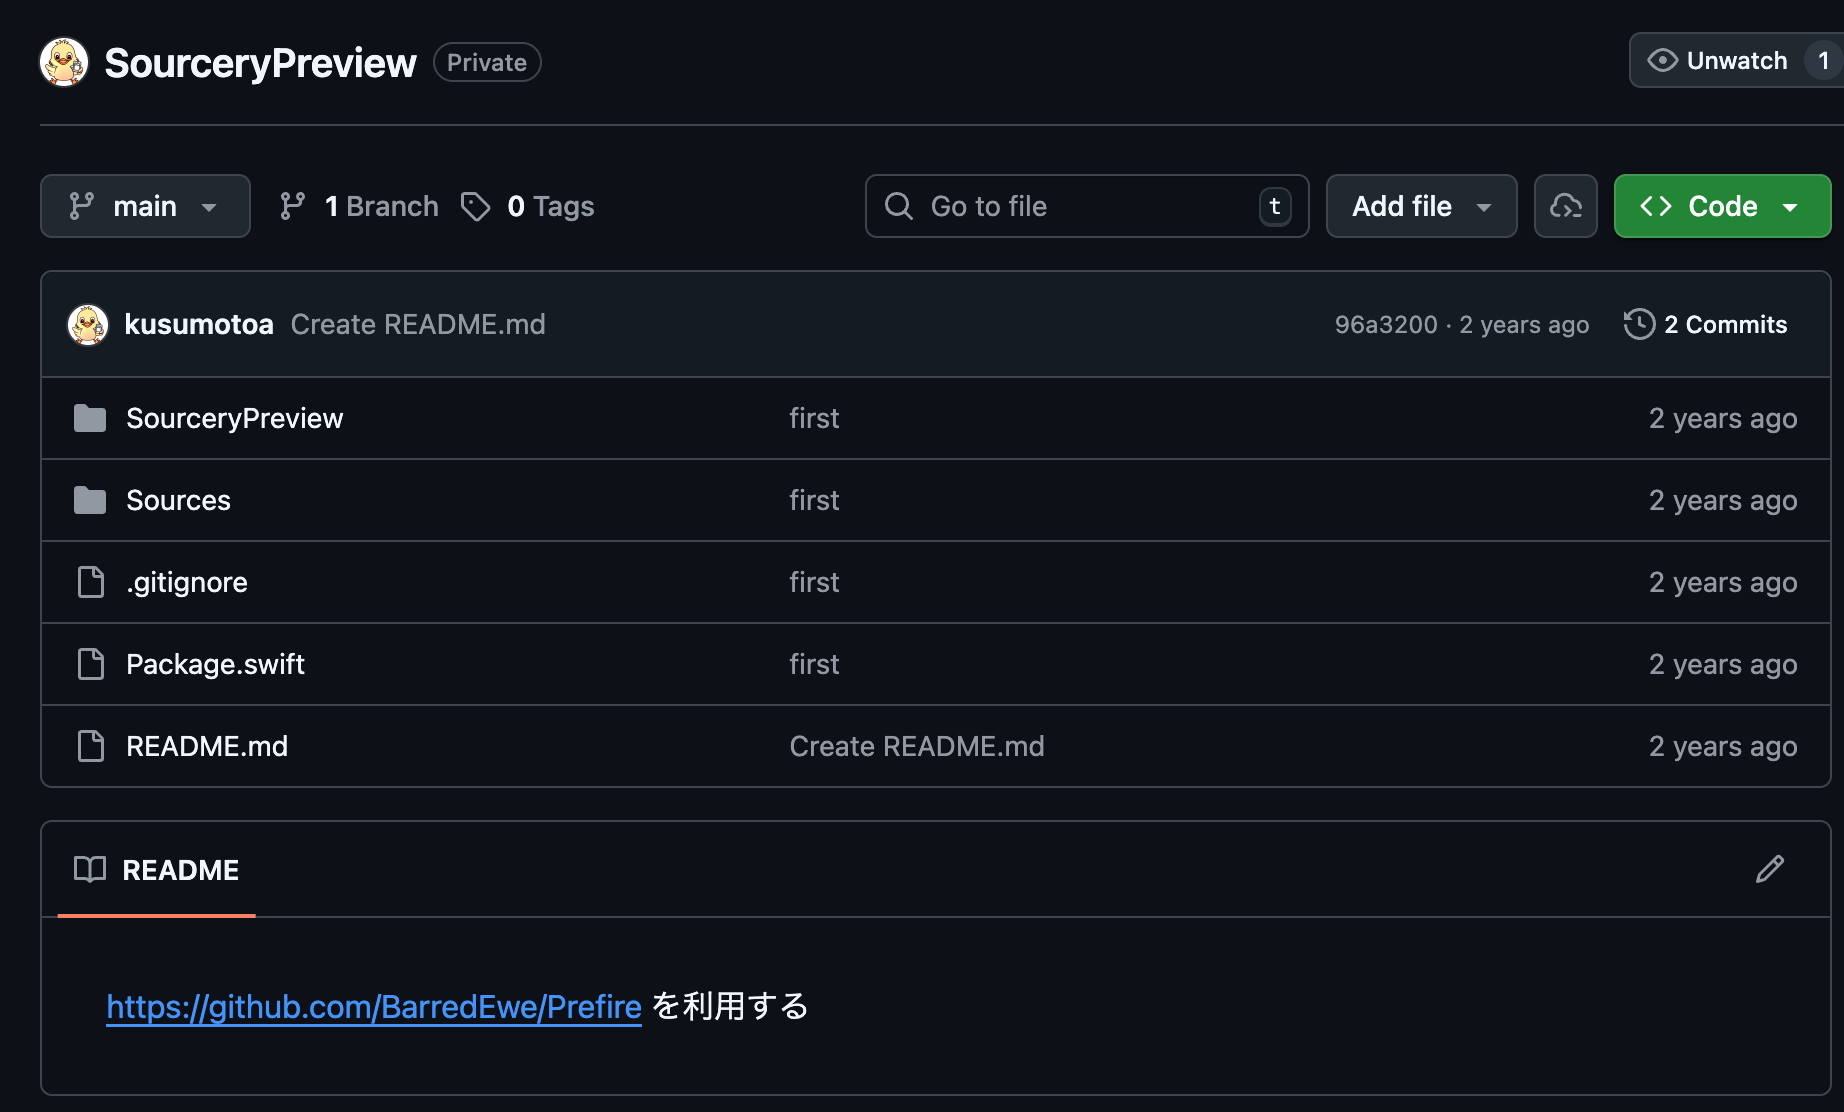Click '2 years ago' on README.md row
Screen dimensions: 1844x1112
tap(1723, 746)
